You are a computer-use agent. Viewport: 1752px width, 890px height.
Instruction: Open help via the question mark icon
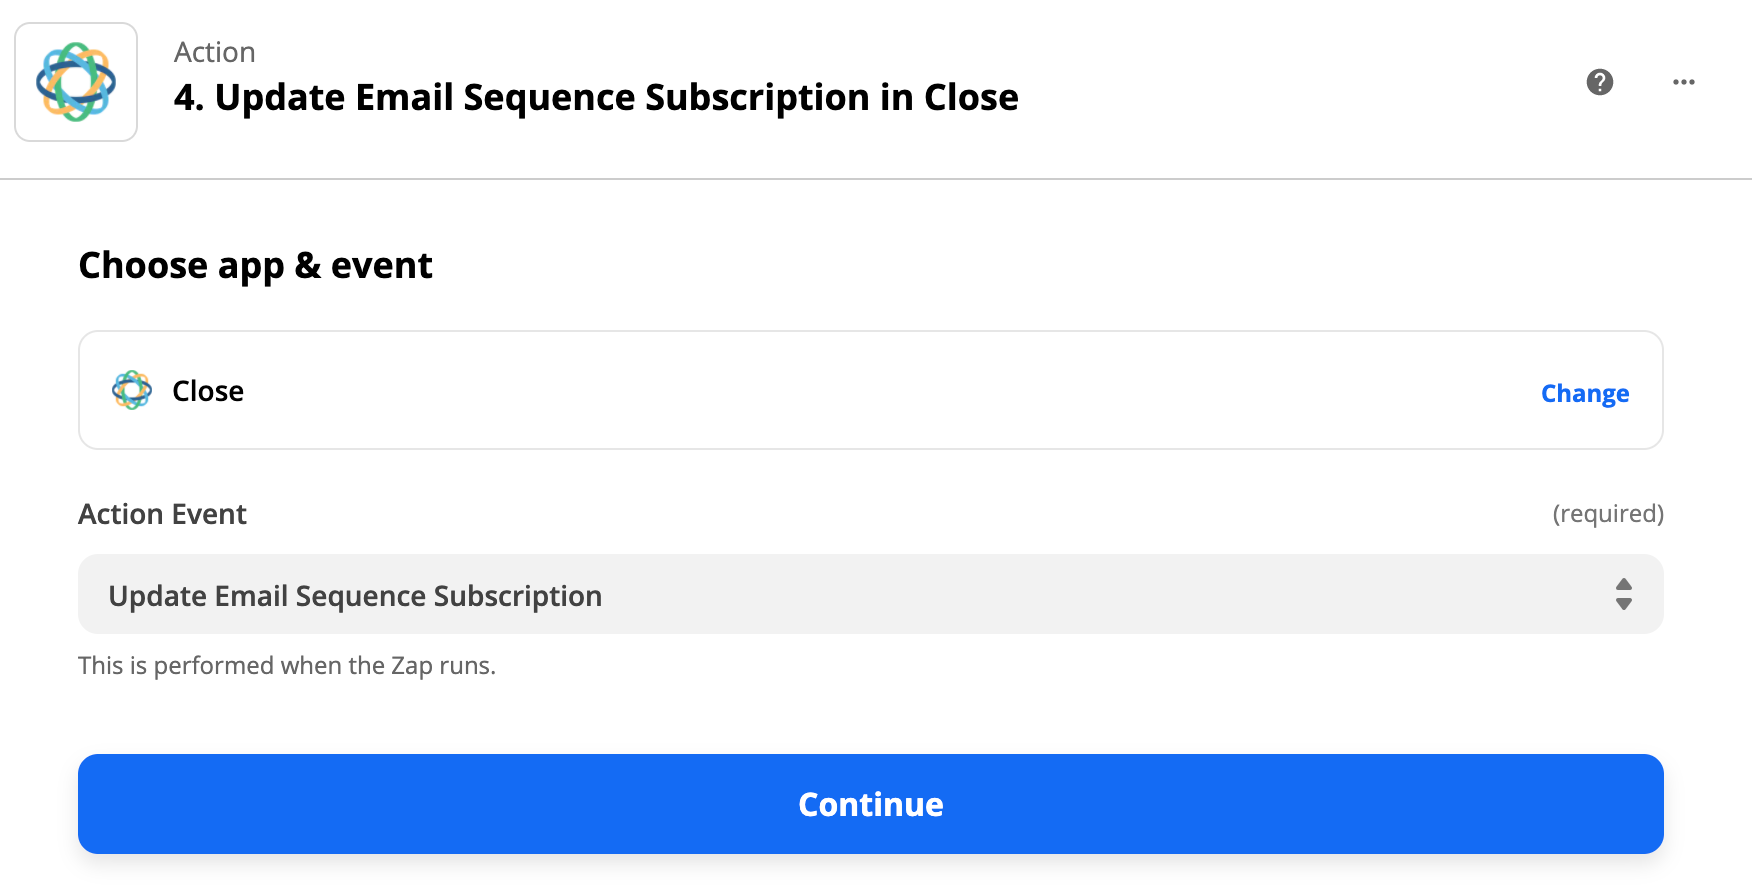[x=1600, y=82]
